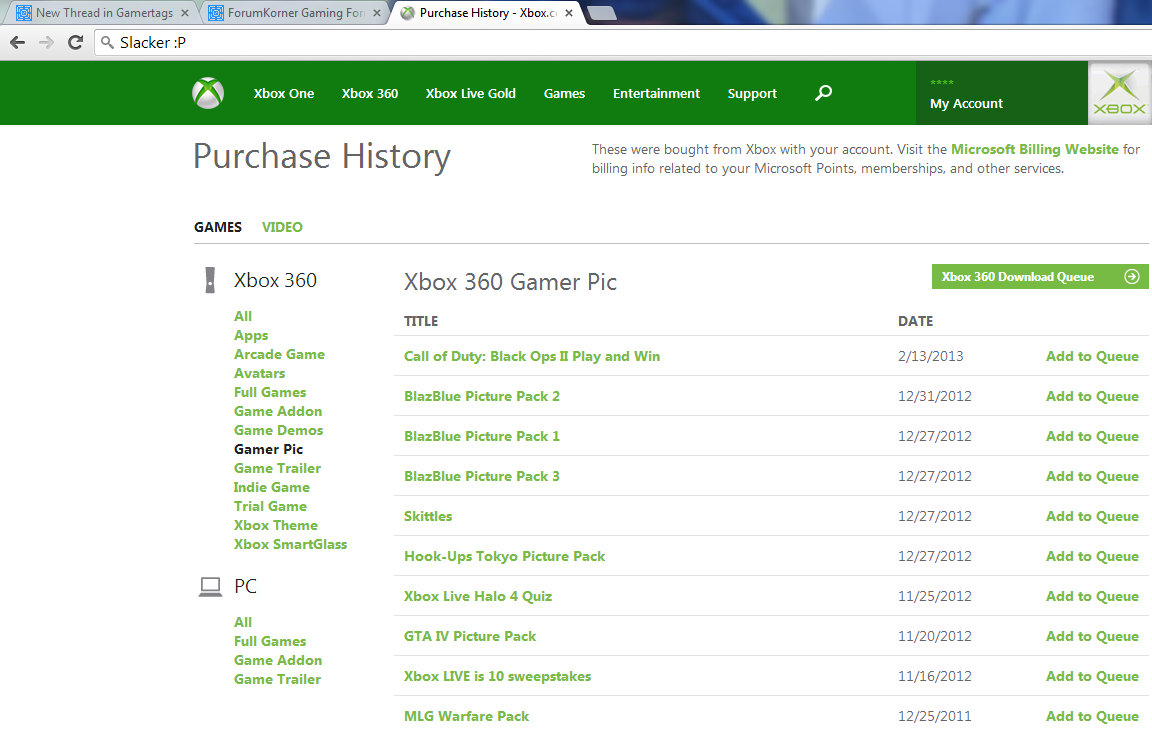This screenshot has width=1152, height=733.
Task: Open Xbox LIVE is 10 sweepstakes
Action: coord(497,676)
